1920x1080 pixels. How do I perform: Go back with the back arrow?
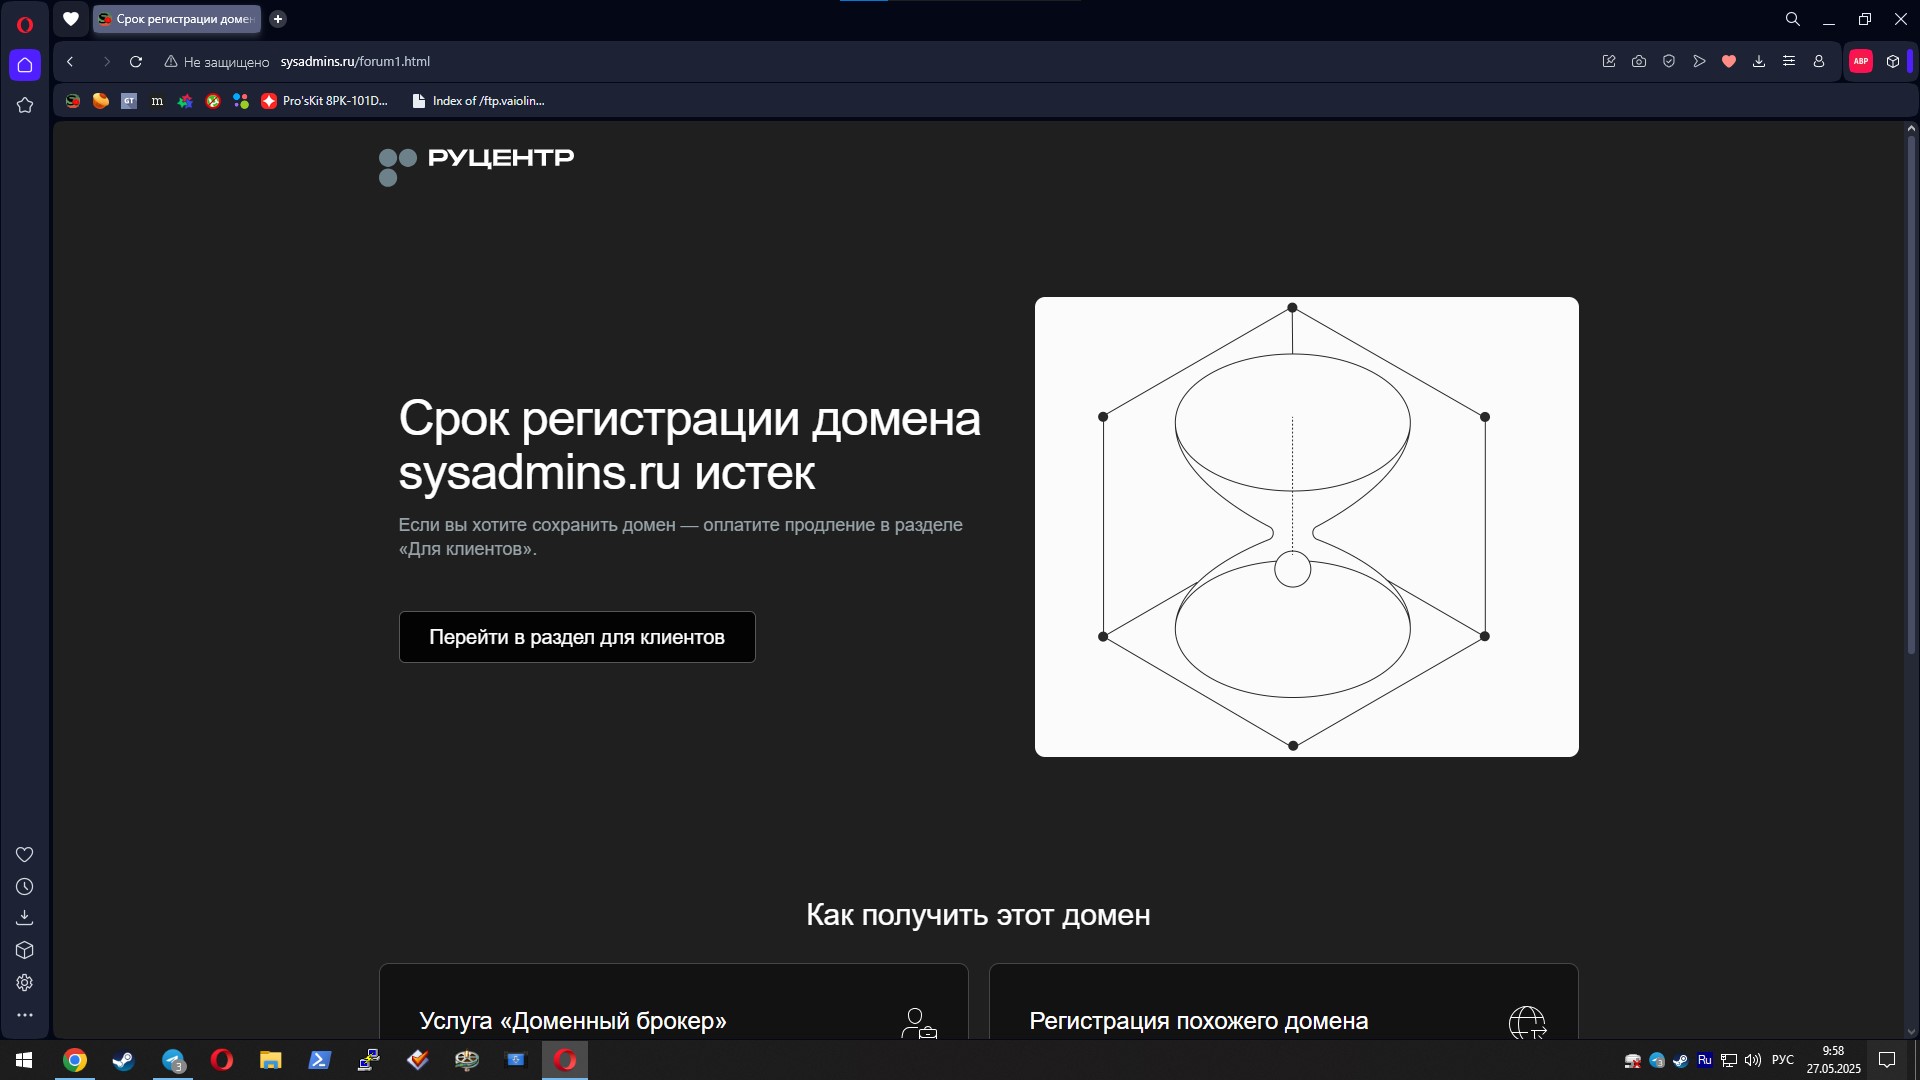tap(71, 62)
